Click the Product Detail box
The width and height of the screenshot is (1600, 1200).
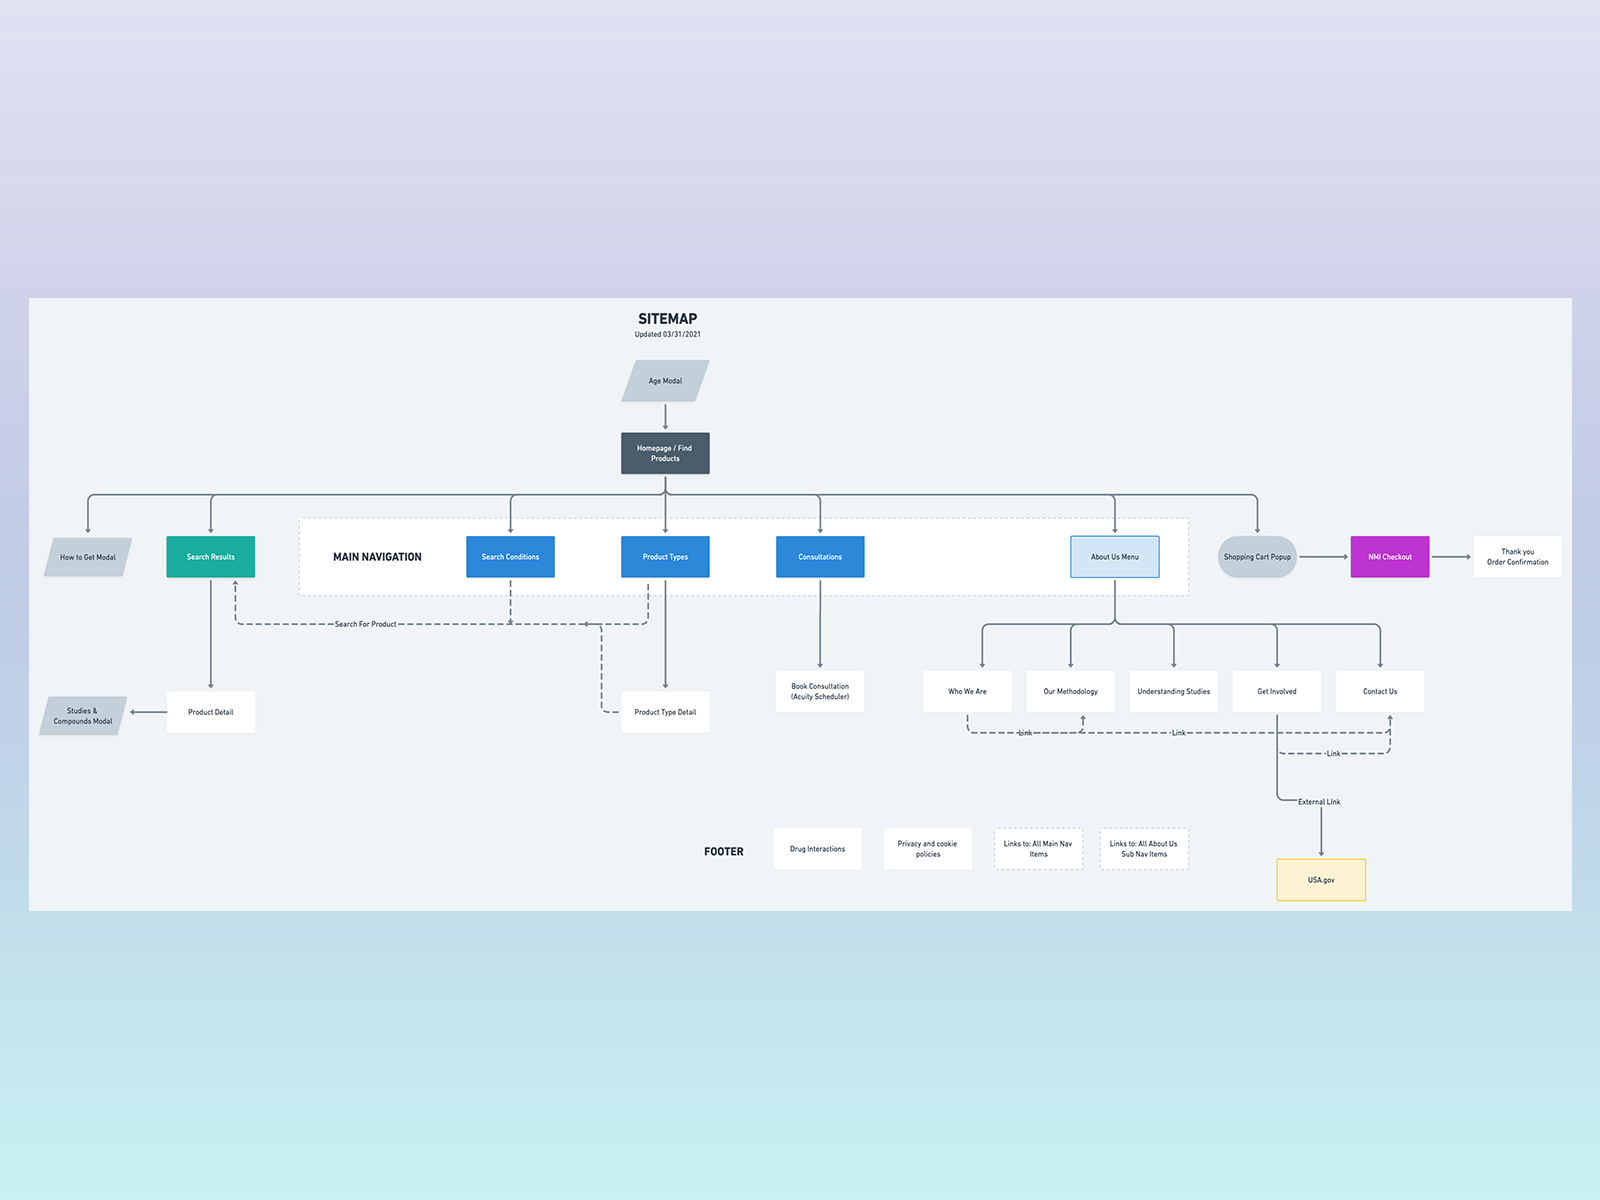click(211, 712)
